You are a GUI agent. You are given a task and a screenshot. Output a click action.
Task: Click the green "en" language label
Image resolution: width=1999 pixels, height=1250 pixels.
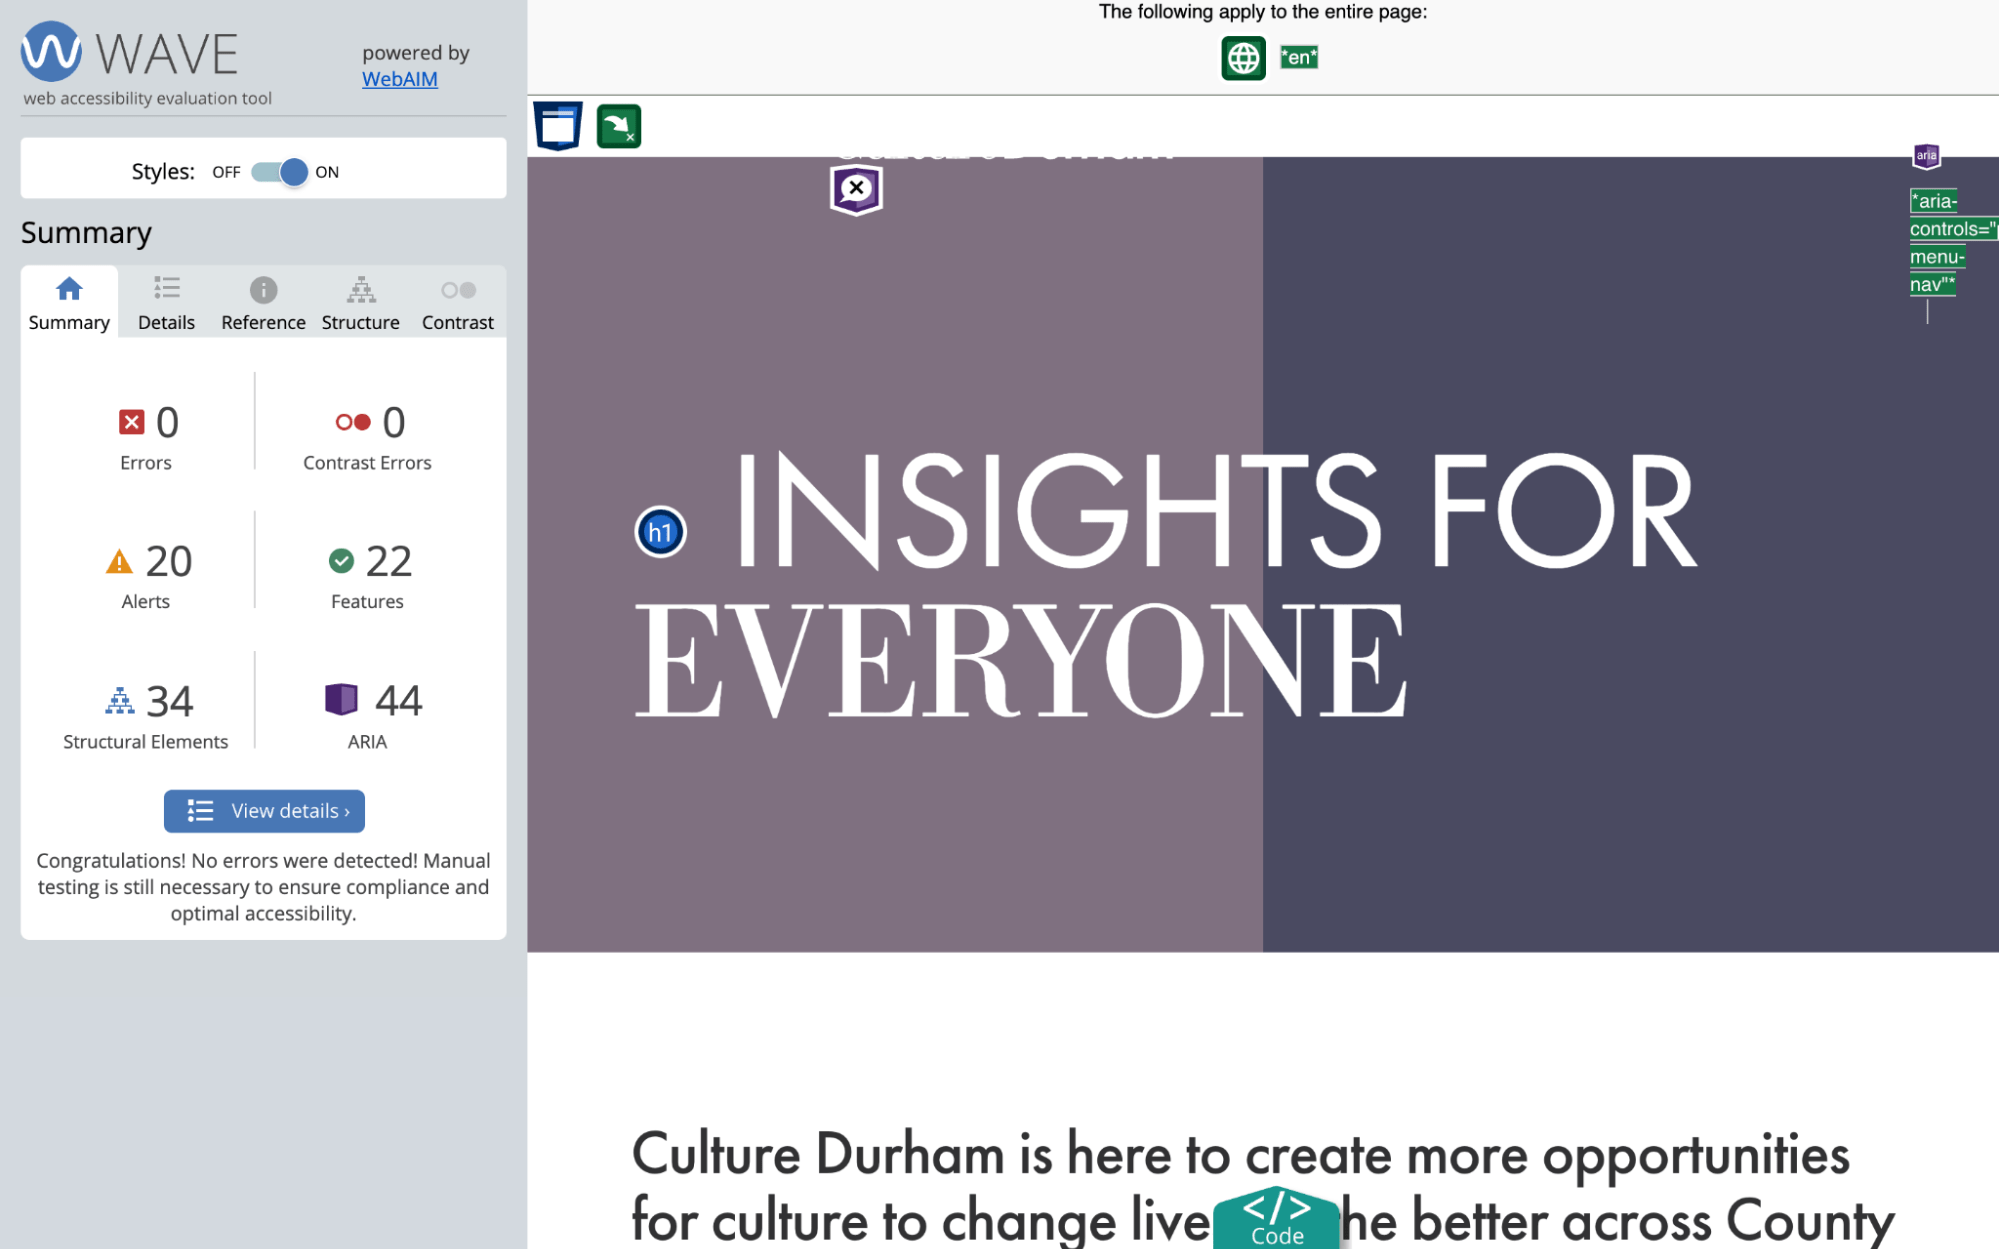1299,57
